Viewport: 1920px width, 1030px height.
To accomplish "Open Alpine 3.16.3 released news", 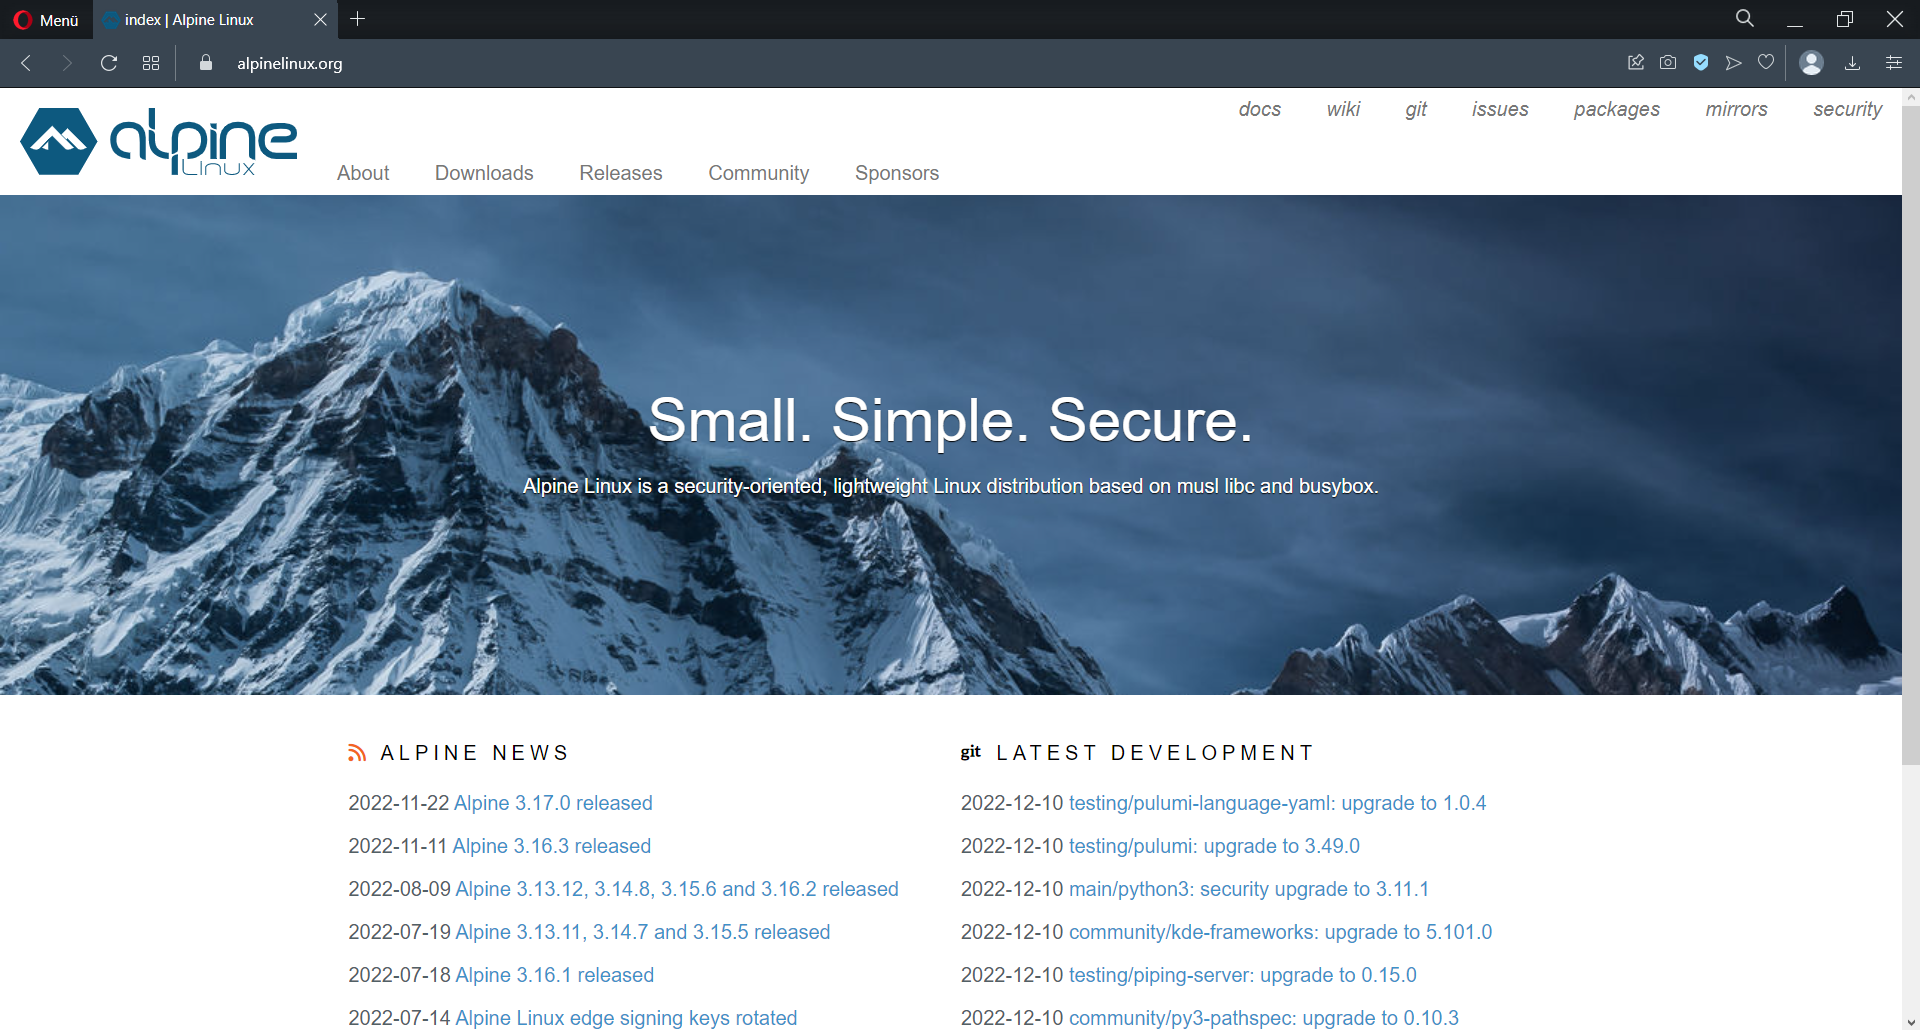I will [x=552, y=846].
